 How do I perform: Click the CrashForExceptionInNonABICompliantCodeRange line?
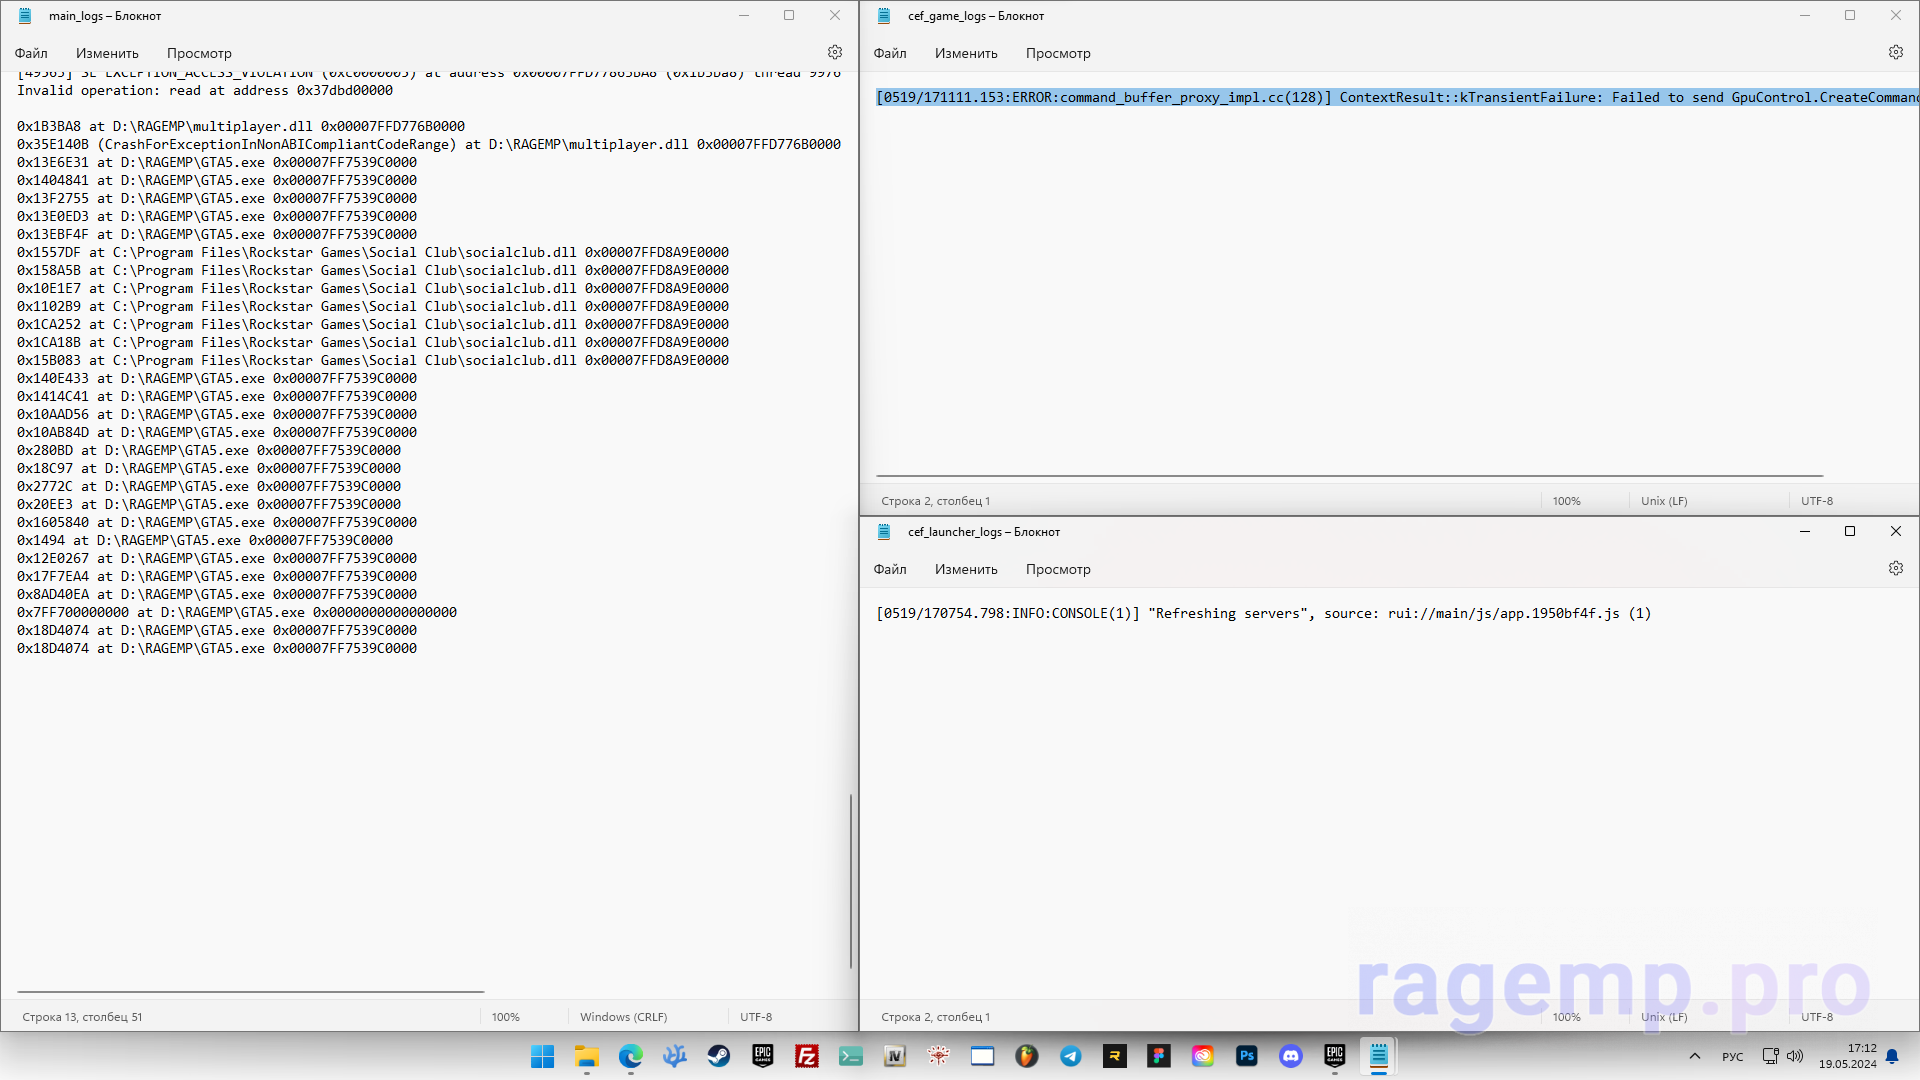click(429, 144)
